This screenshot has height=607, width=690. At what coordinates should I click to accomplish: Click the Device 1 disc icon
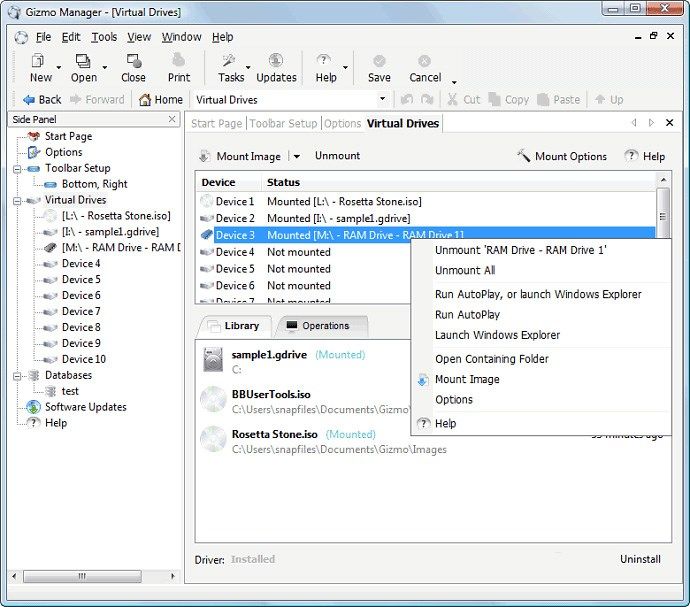coord(206,201)
